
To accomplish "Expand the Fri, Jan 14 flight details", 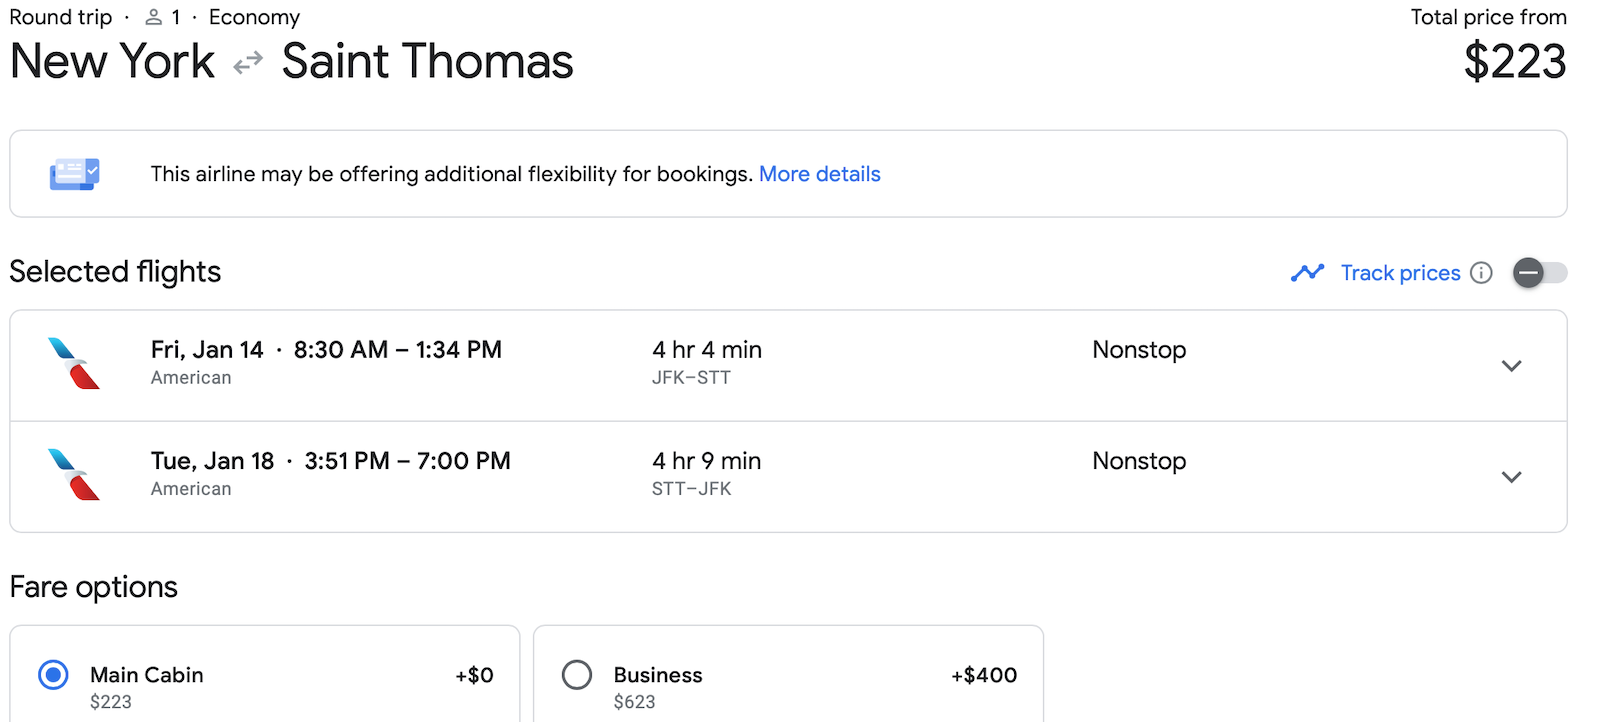I will click(1511, 366).
